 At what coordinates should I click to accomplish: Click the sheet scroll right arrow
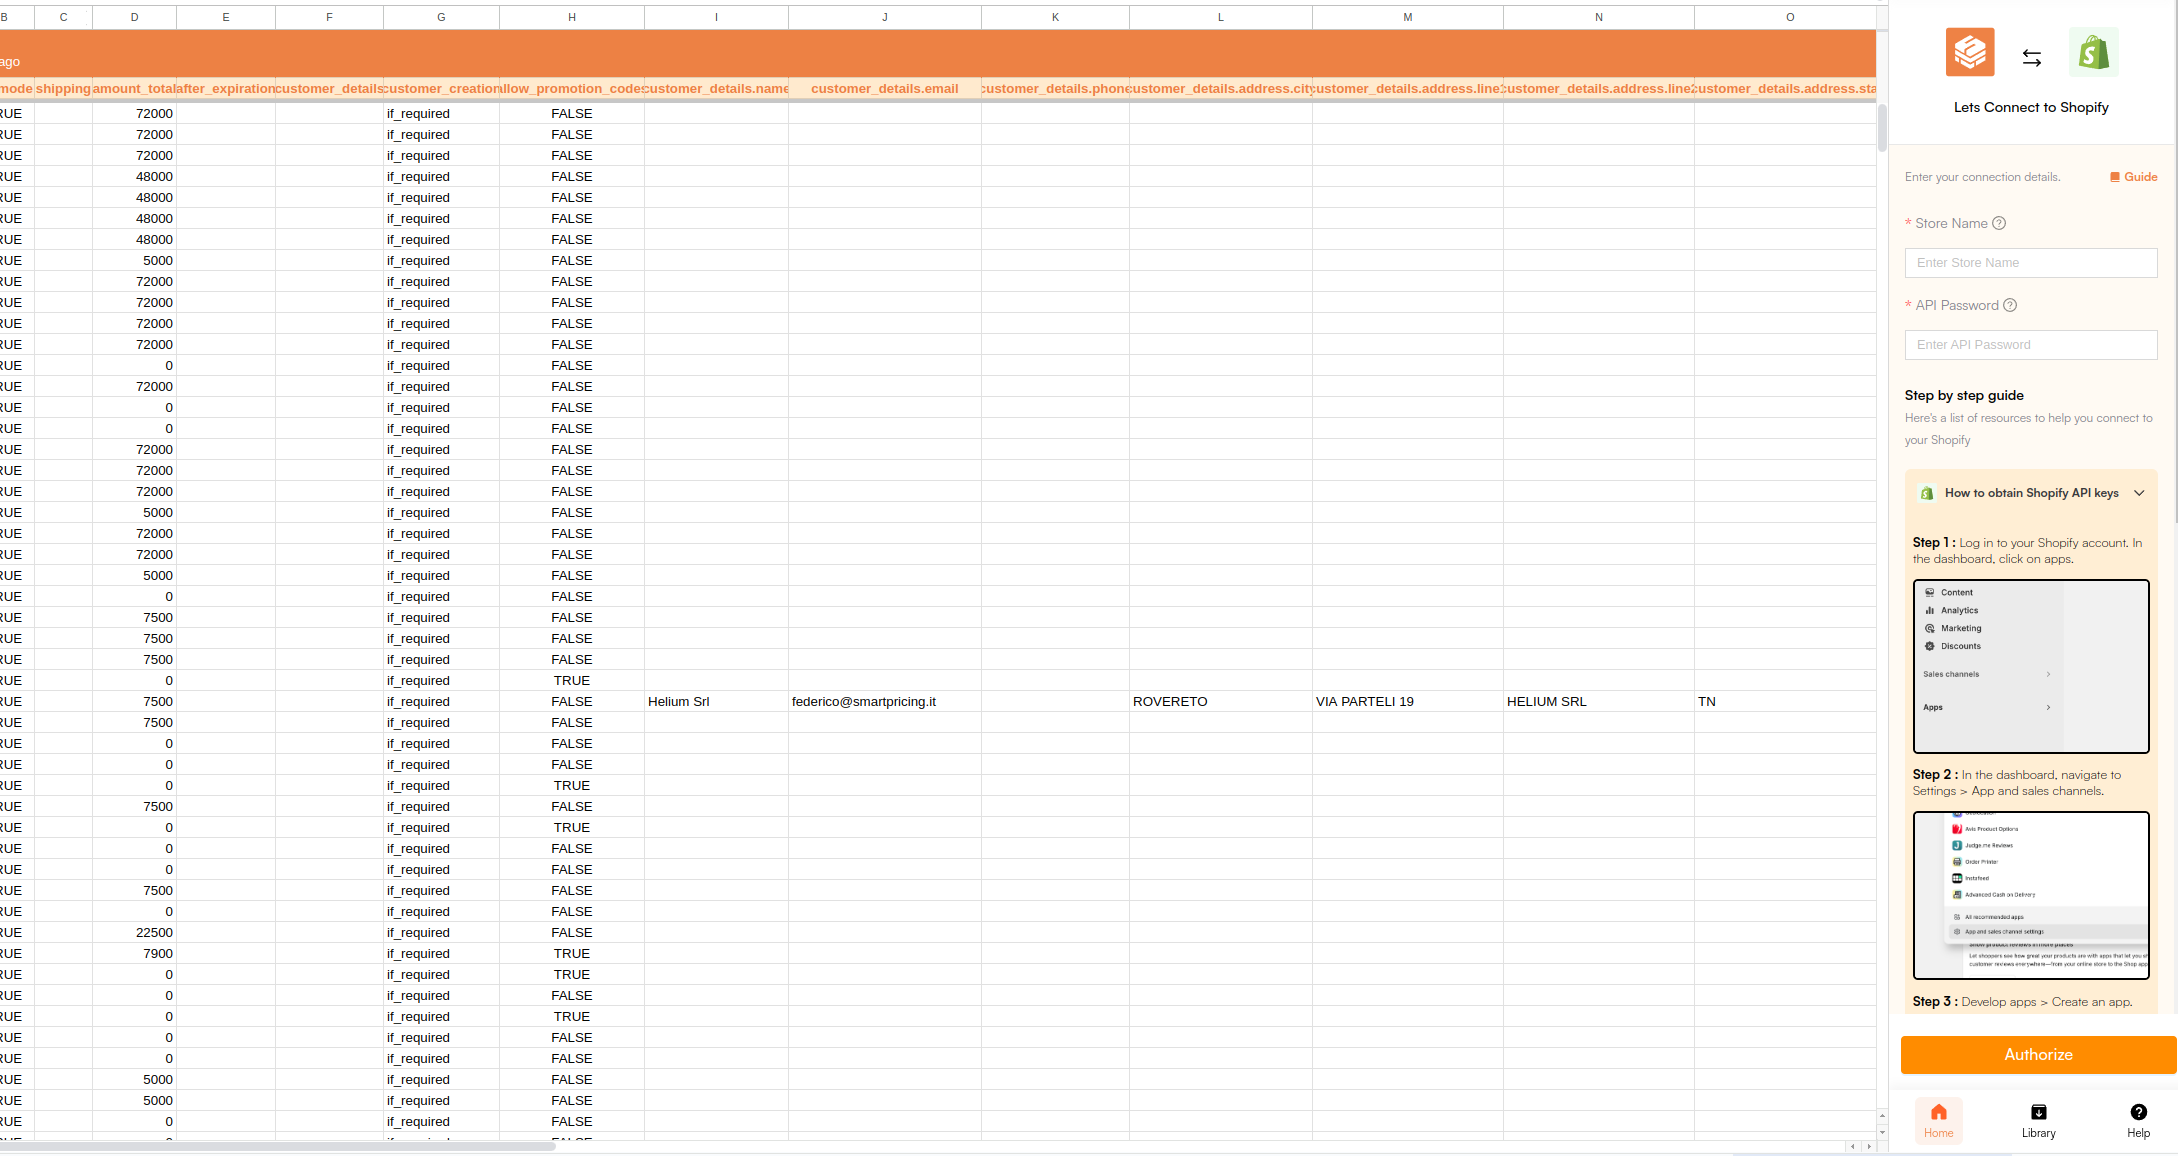(1868, 1146)
